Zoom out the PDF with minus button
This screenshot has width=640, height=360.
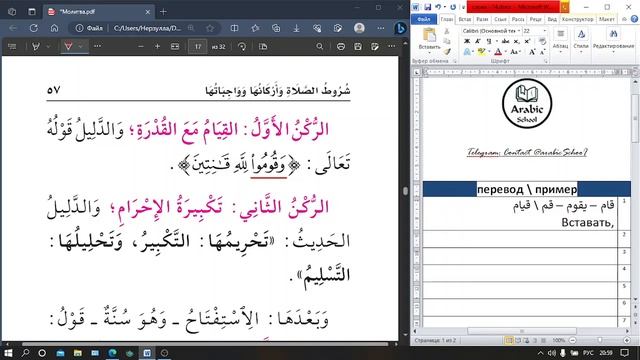(x=141, y=47)
